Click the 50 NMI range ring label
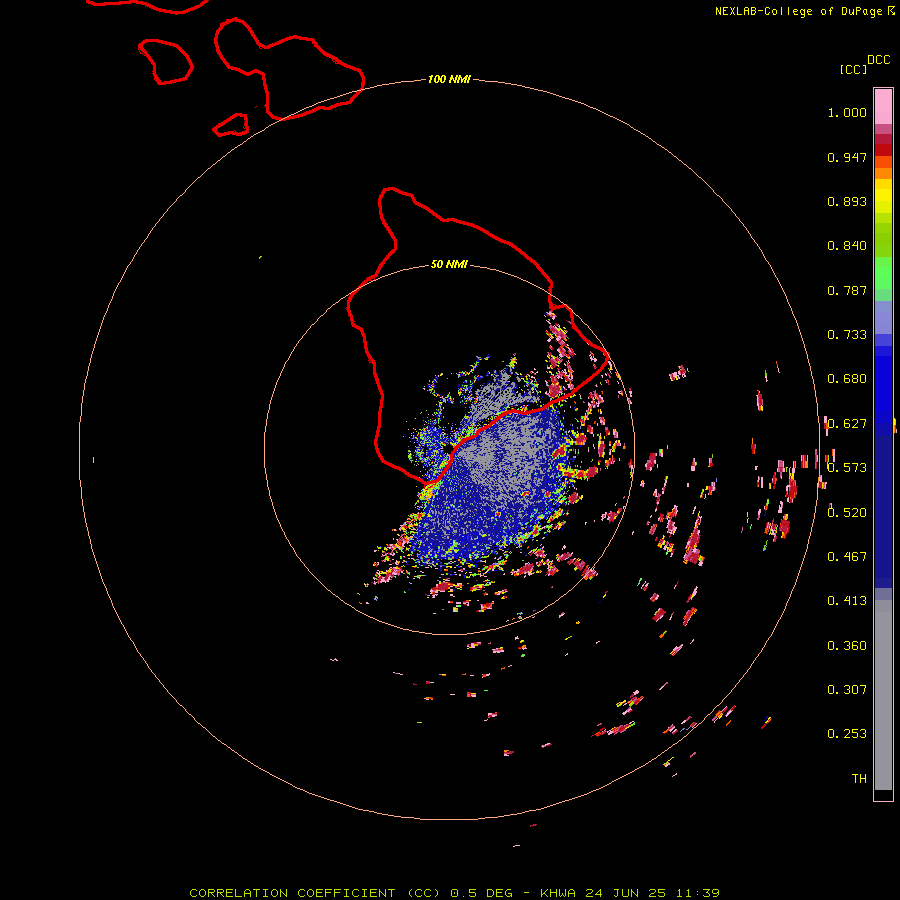Screen dimensions: 900x900 (449, 264)
